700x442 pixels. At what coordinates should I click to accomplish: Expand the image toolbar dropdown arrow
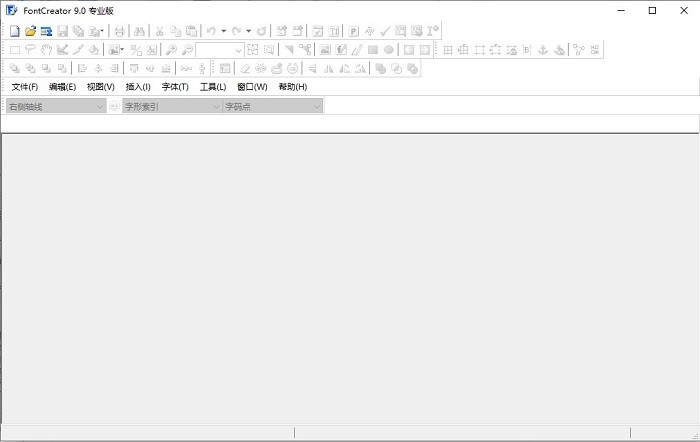[122, 50]
